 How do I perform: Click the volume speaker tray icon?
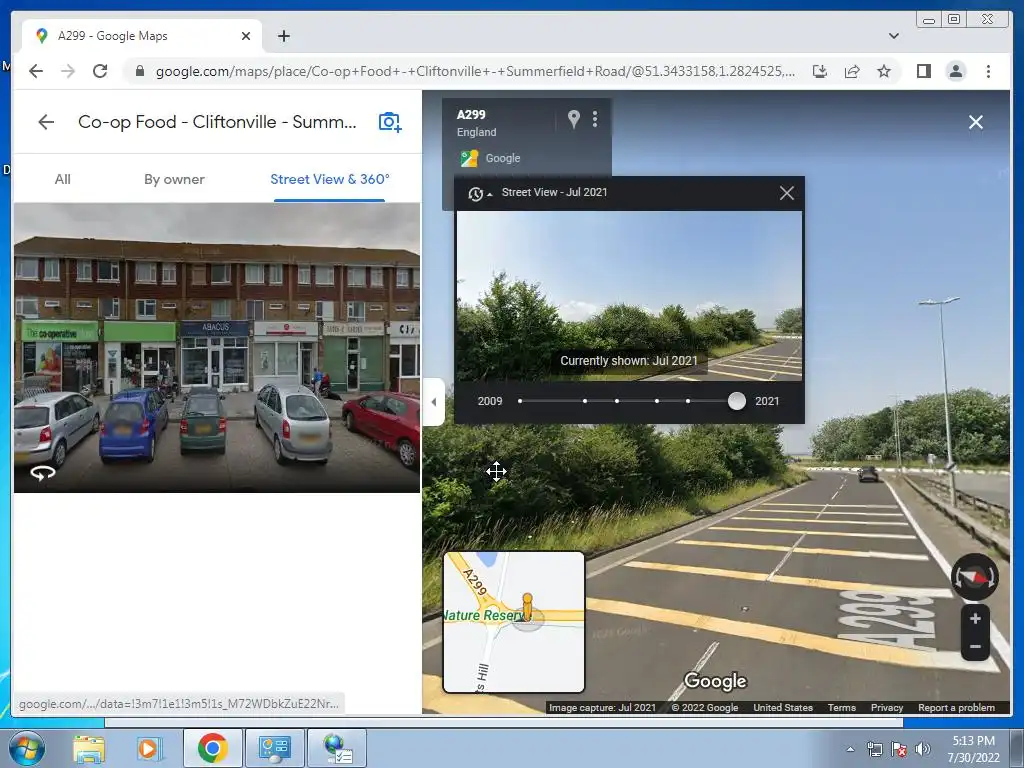click(x=922, y=749)
